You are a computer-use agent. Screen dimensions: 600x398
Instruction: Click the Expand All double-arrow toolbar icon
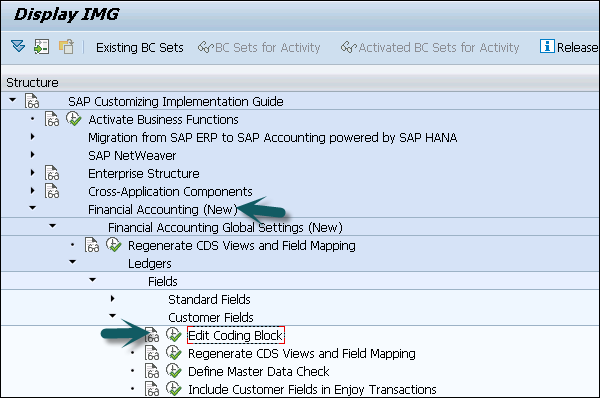tap(18, 47)
